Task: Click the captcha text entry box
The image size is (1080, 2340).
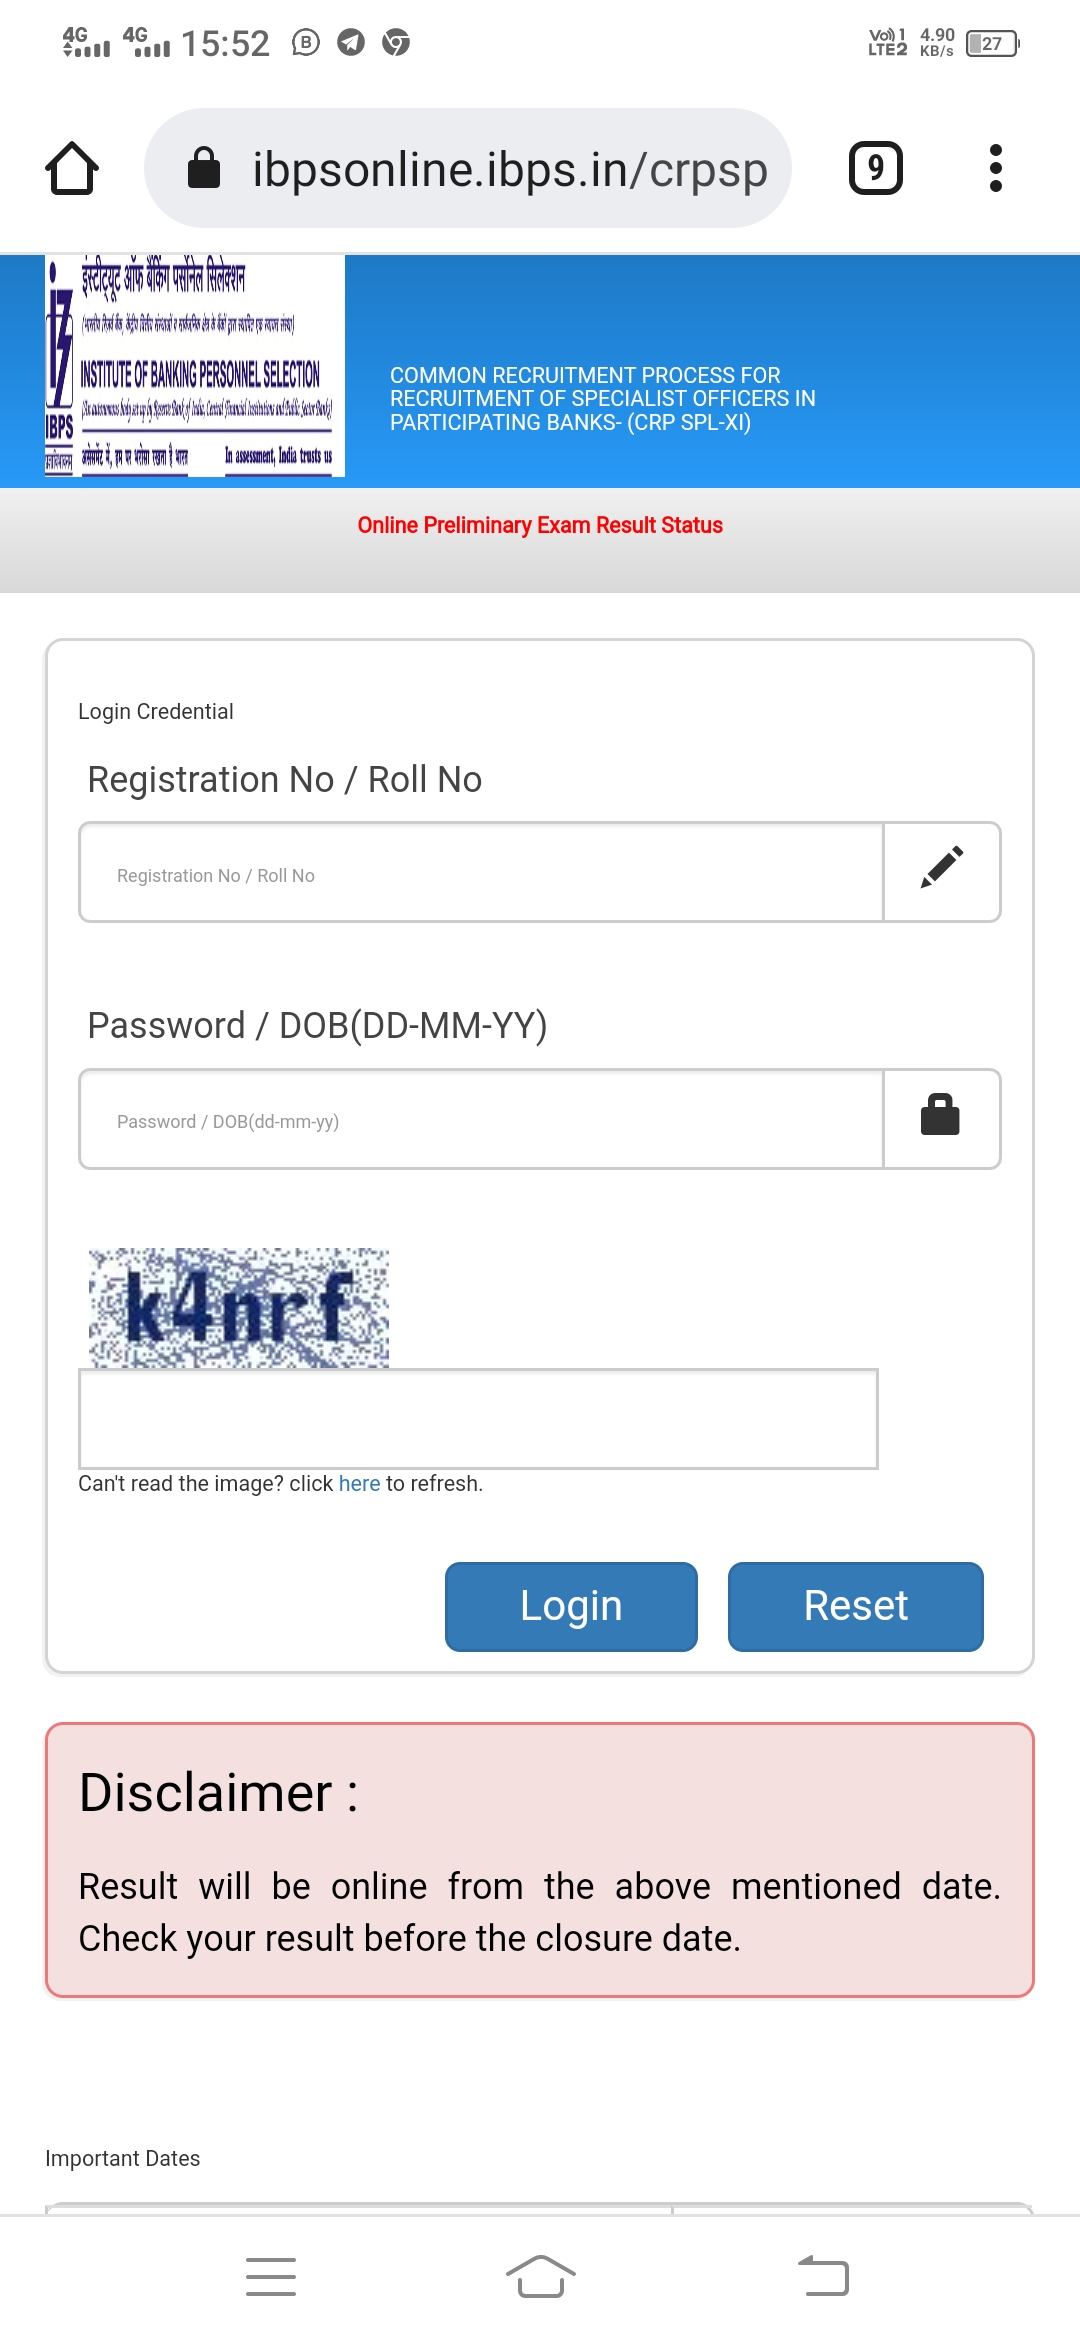Action: point(478,1419)
